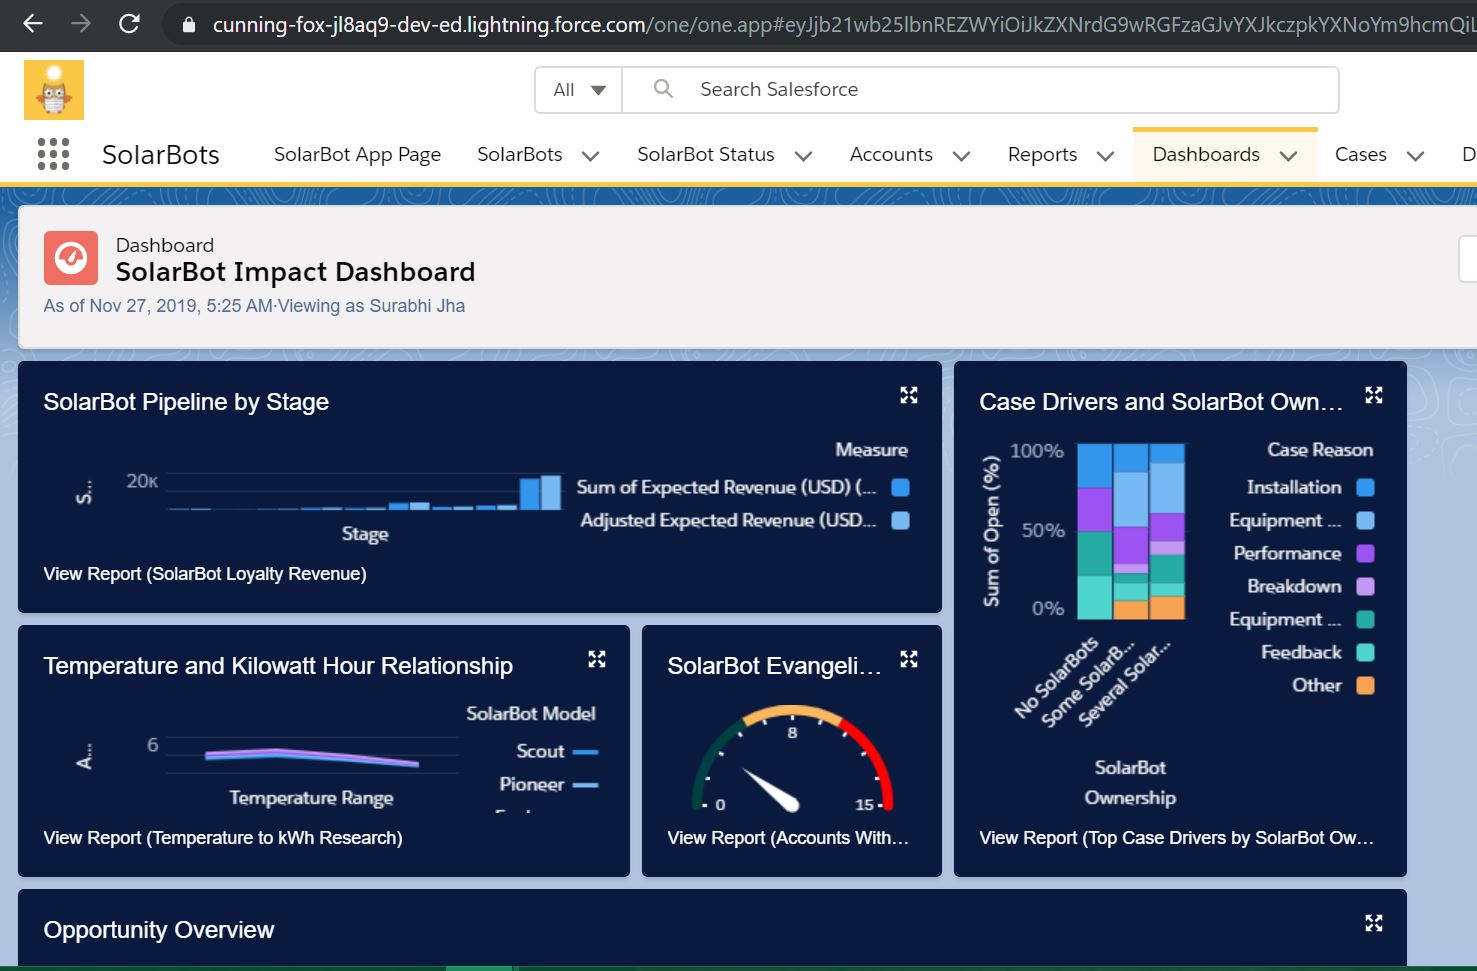Screen dimensions: 1477x971
Task: Click the Breakdown legend color swatch
Action: coord(1365,586)
